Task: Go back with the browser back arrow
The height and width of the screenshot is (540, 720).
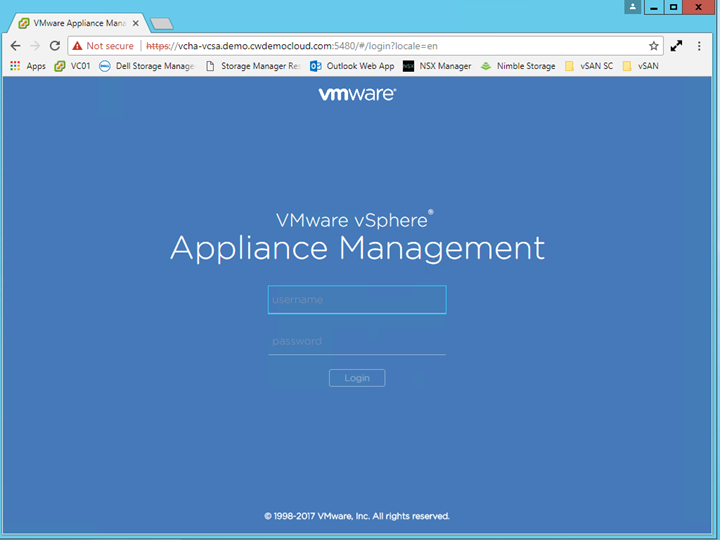Action: tap(16, 46)
